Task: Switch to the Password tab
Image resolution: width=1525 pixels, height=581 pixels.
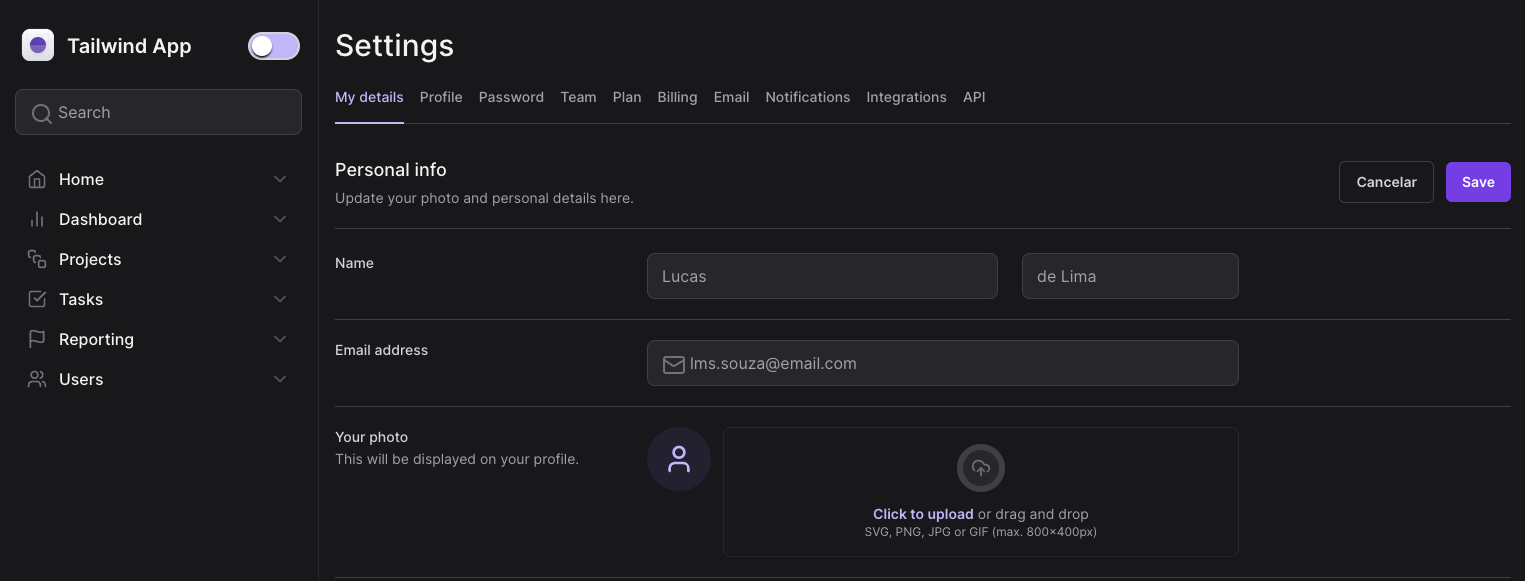Action: (x=511, y=97)
